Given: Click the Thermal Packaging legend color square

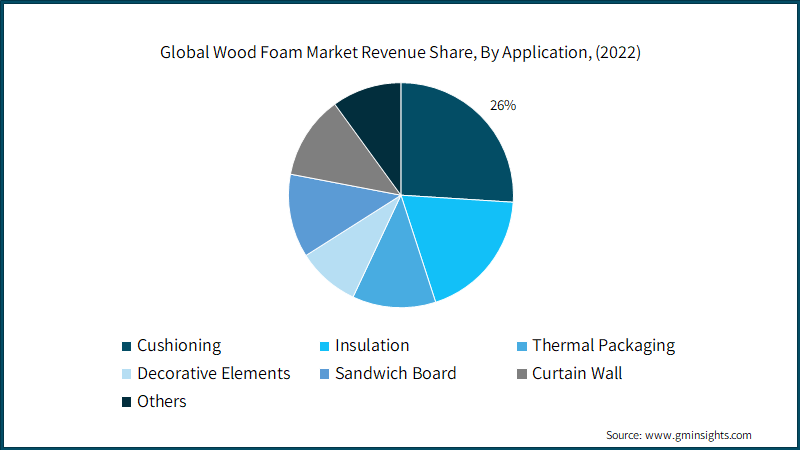Looking at the screenshot, I should click(521, 346).
